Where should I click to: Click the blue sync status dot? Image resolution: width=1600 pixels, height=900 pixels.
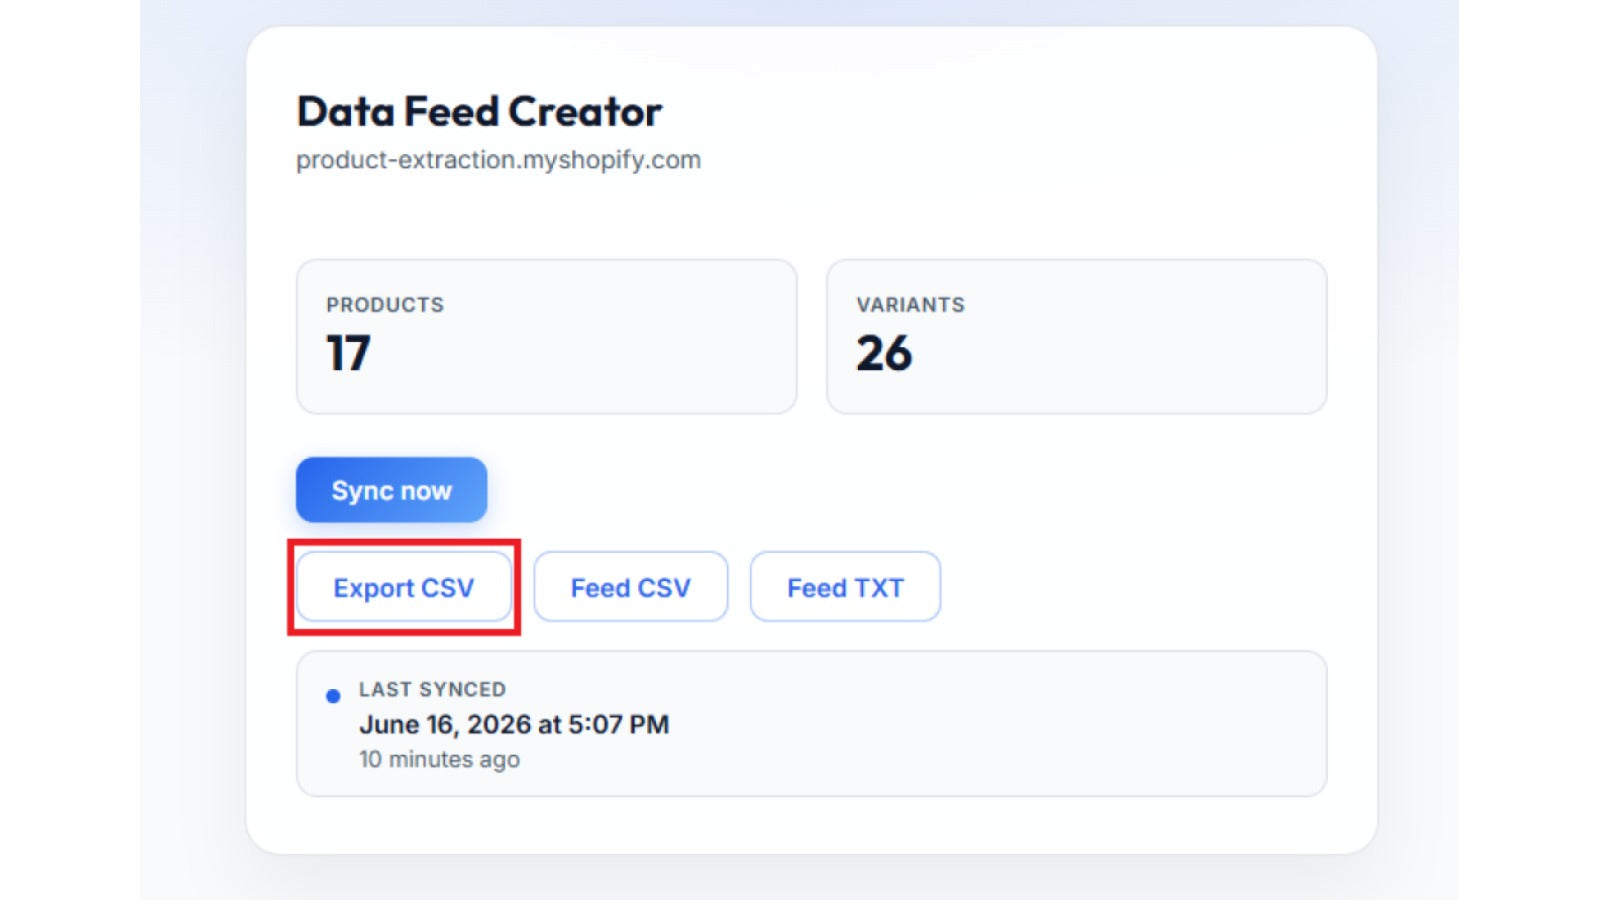(x=333, y=696)
